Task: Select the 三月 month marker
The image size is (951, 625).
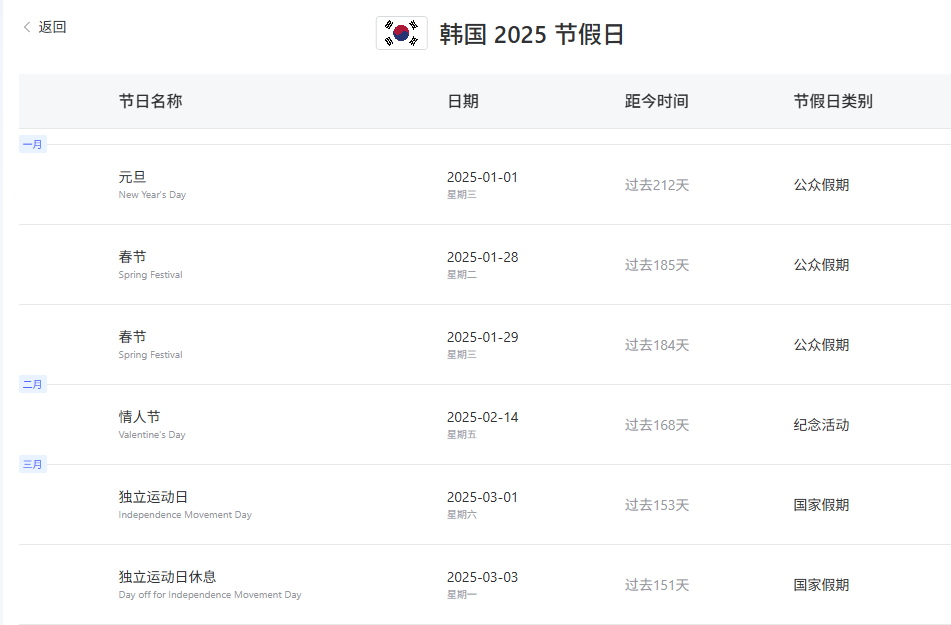Action: point(33,465)
